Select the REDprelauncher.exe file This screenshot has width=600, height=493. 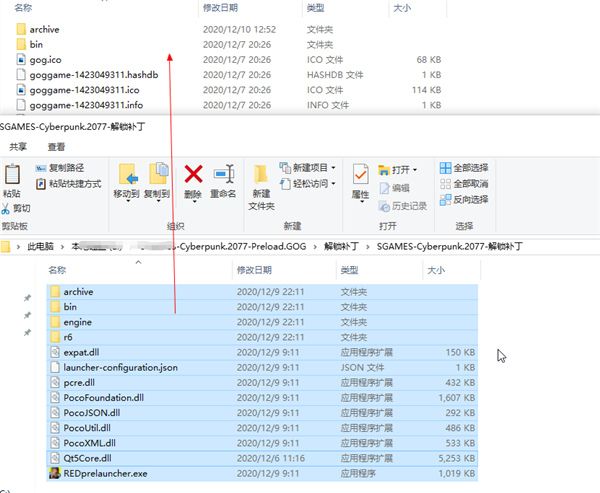point(105,473)
